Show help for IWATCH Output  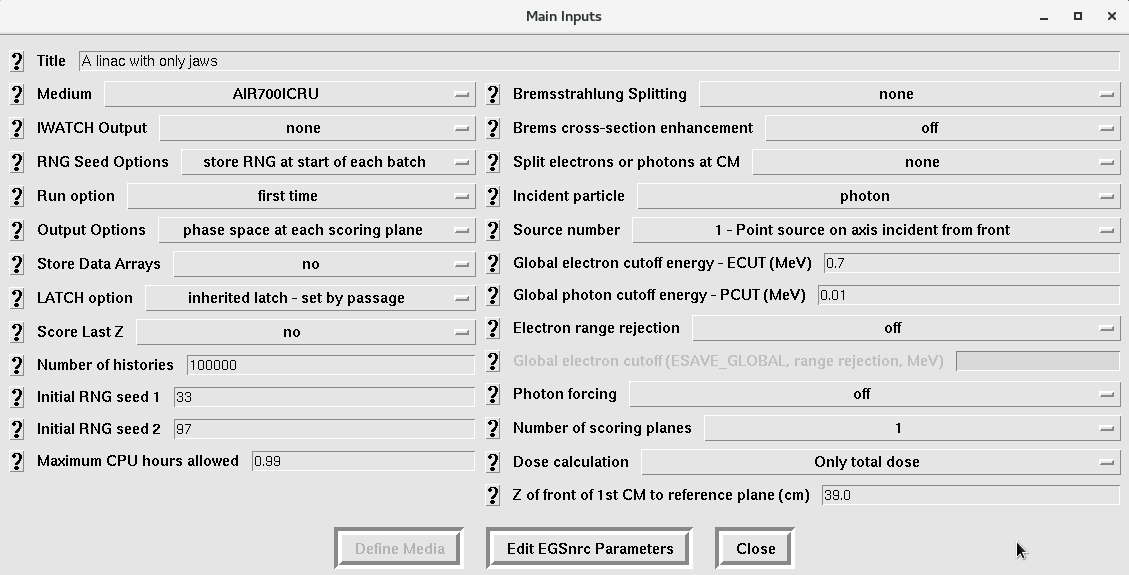pos(17,128)
